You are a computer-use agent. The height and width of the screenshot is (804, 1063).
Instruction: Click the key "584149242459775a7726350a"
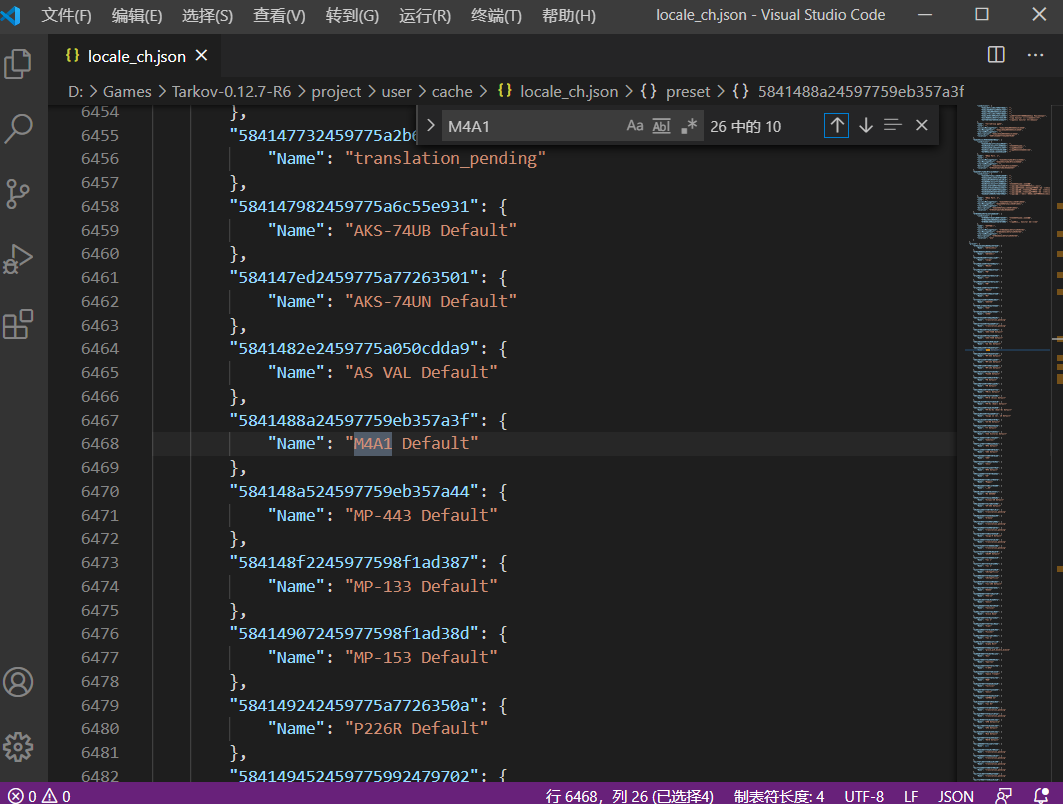point(354,706)
